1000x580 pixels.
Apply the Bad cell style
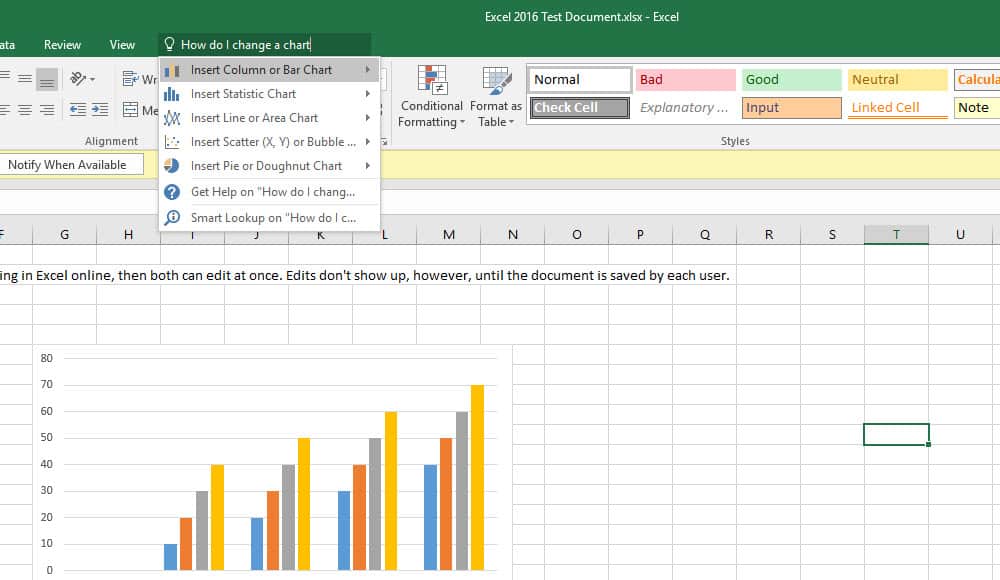(x=686, y=80)
